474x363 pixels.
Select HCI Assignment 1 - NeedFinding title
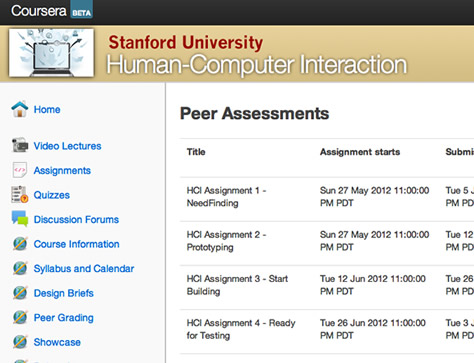[226, 197]
